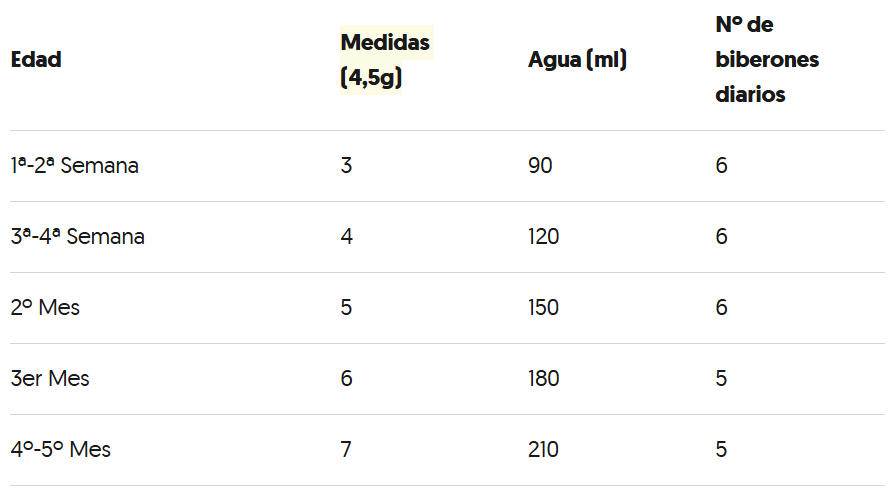This screenshot has width=889, height=489.
Task: Select the Agua (ml) column header
Action: click(577, 60)
